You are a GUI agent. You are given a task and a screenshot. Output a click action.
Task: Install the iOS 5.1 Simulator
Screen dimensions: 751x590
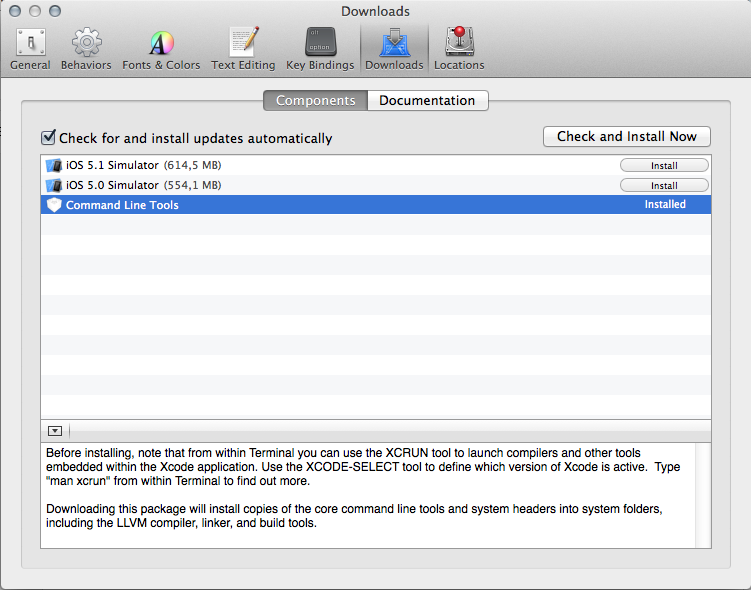point(664,165)
